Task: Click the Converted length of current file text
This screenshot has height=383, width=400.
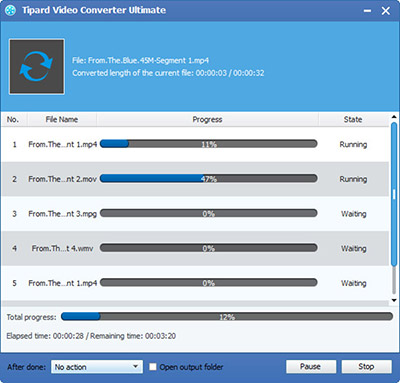Action: (168, 73)
